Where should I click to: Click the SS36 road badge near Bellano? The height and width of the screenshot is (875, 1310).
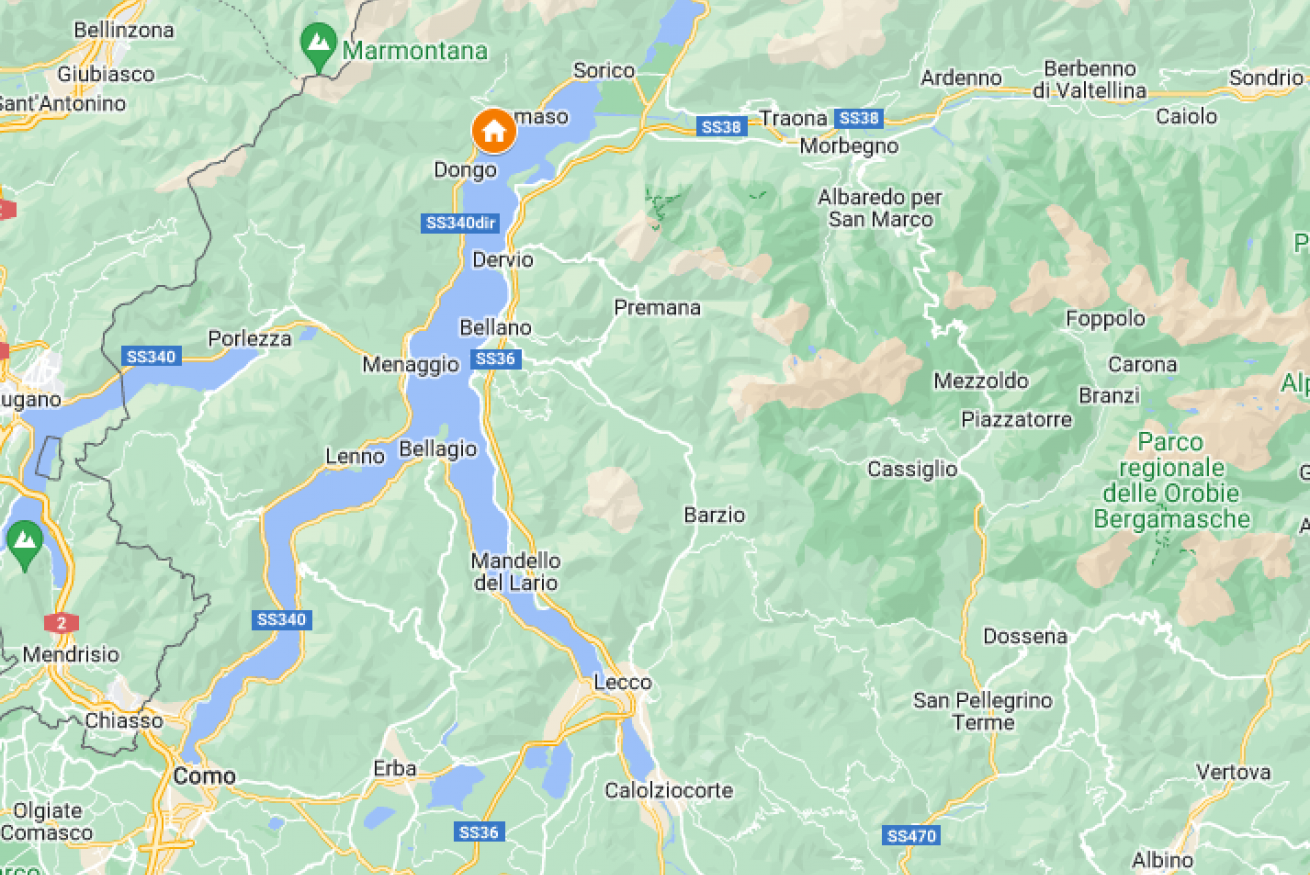tap(494, 359)
